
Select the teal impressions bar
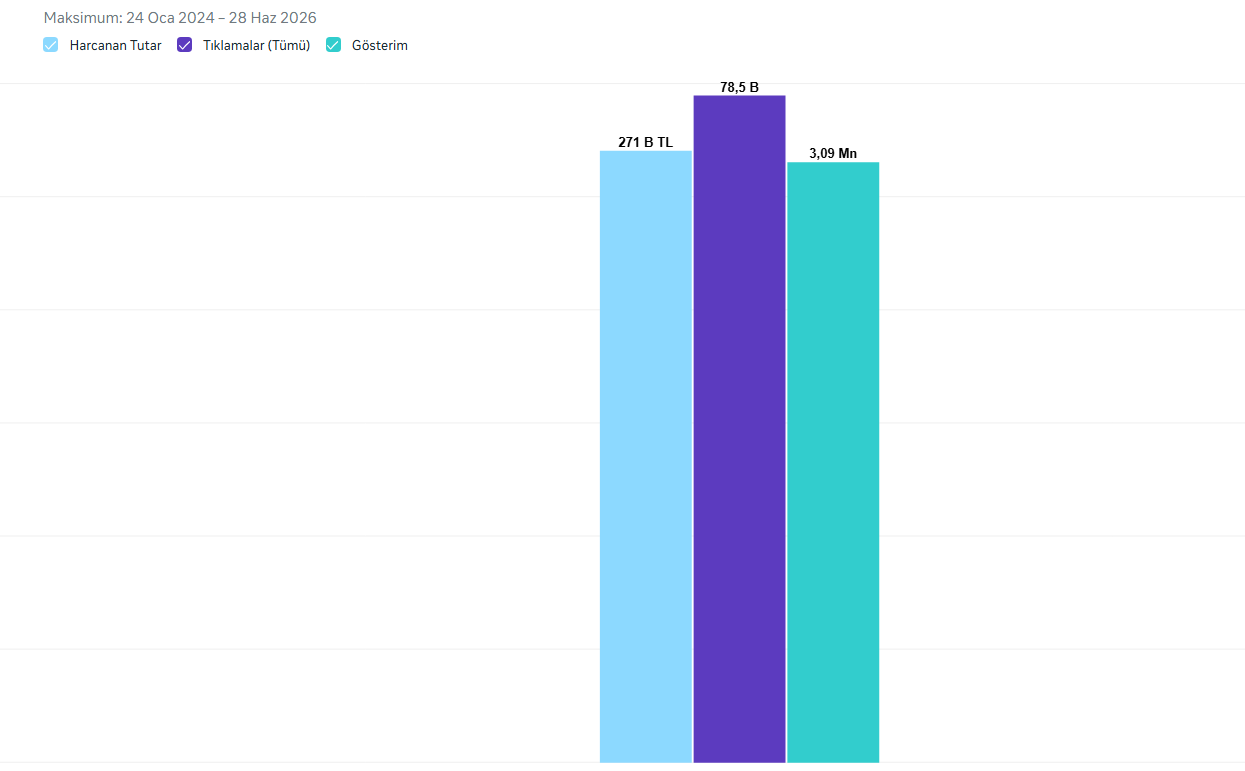coord(833,462)
